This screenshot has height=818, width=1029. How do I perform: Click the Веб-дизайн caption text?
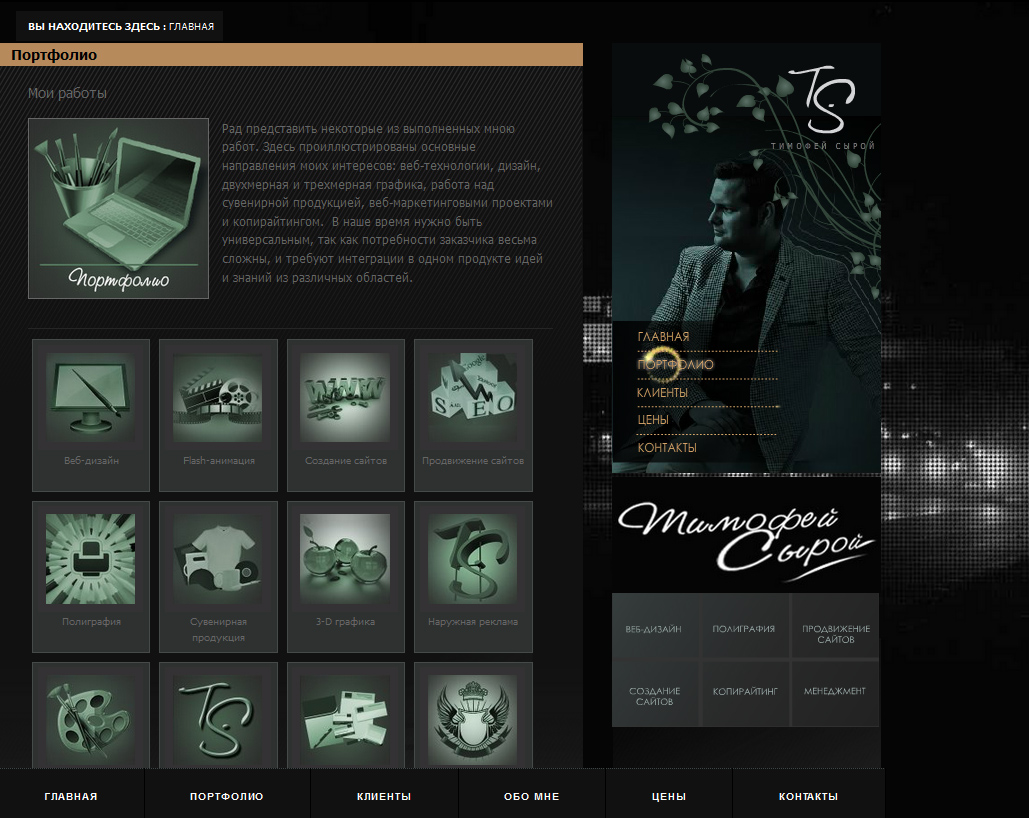point(91,461)
